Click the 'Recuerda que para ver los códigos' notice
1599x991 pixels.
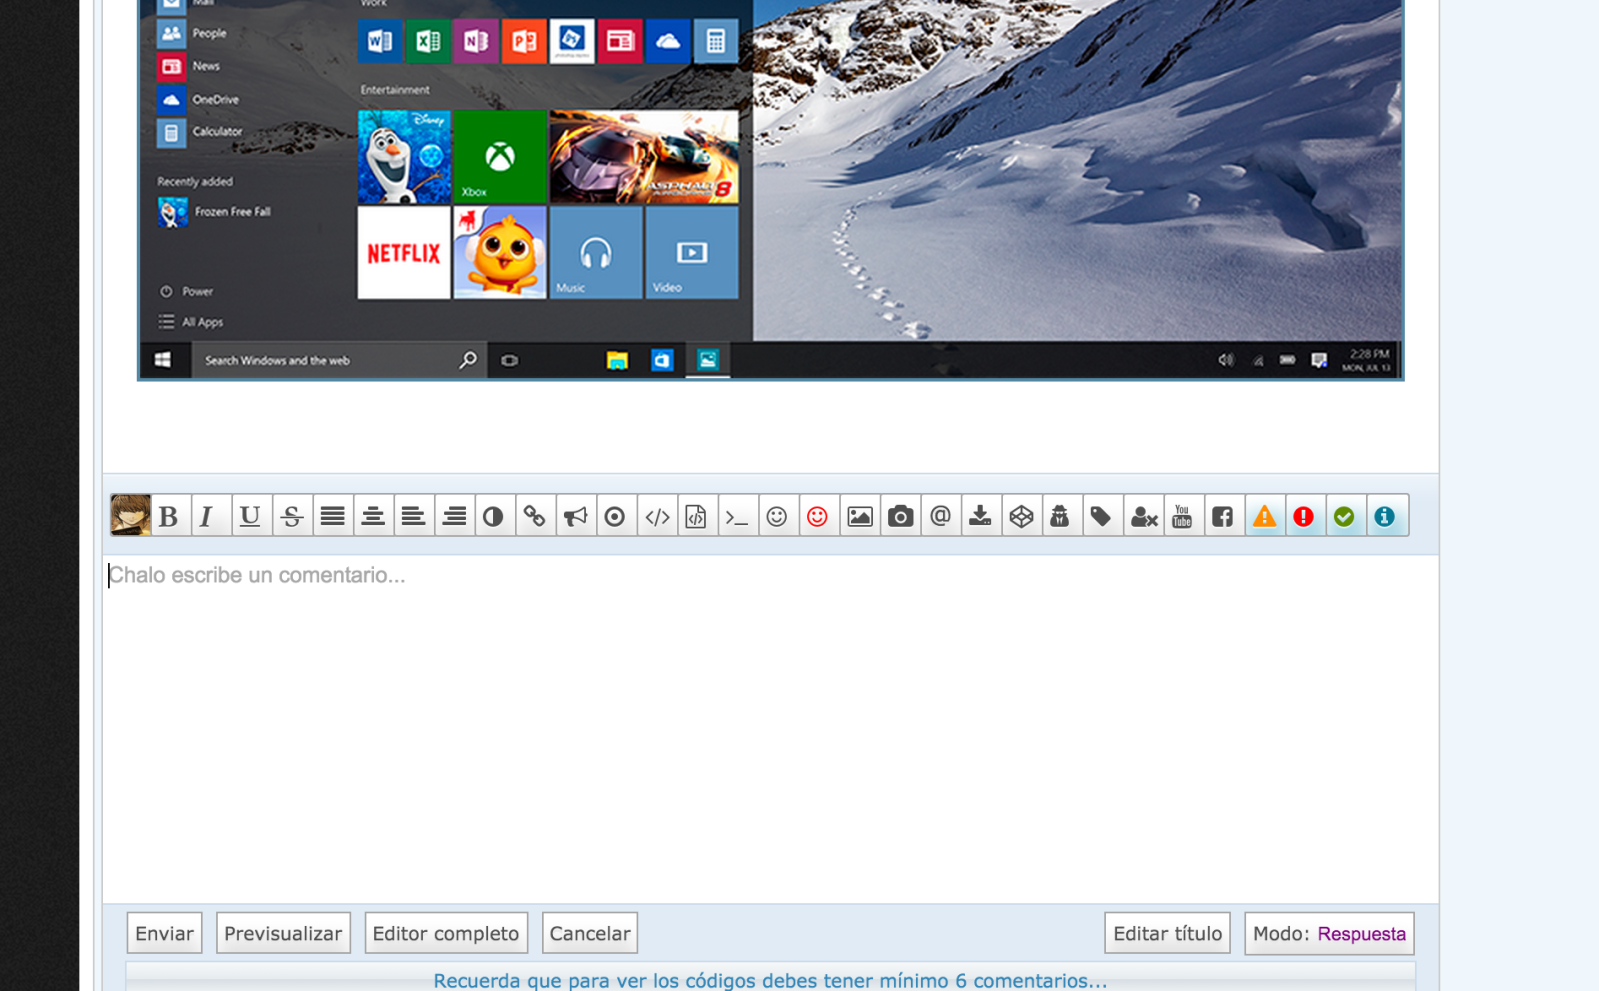[770, 979]
